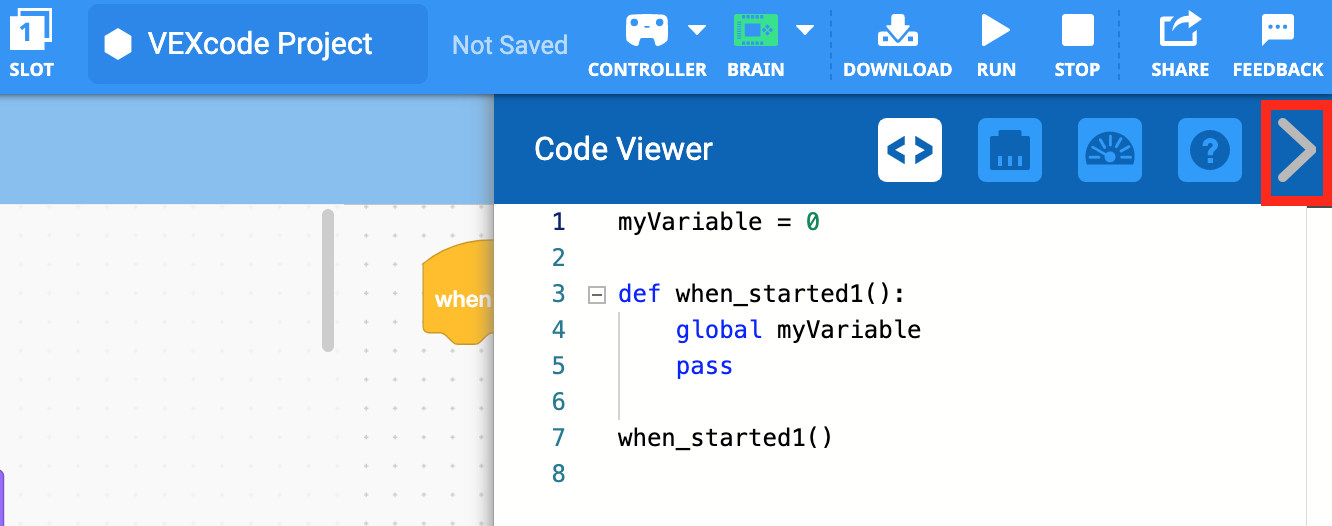Viewport: 1332px width, 526px height.
Task: Click the Slot 1 icon
Action: coord(31,30)
